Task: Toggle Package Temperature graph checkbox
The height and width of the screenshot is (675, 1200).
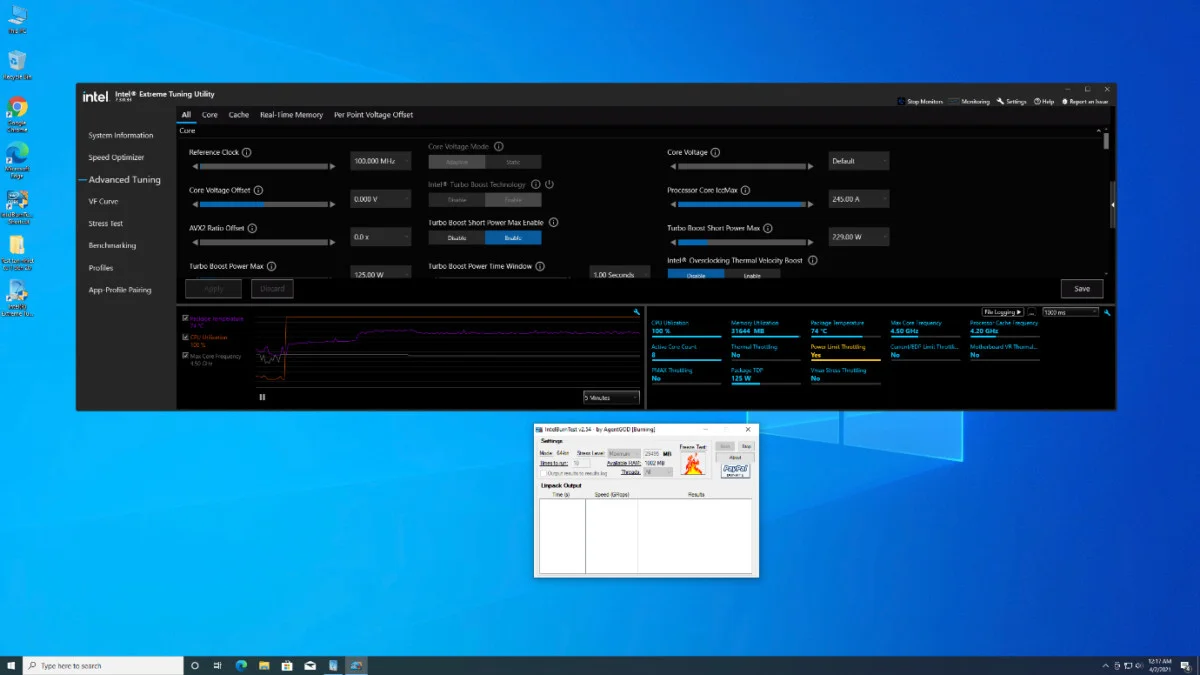Action: pos(185,319)
